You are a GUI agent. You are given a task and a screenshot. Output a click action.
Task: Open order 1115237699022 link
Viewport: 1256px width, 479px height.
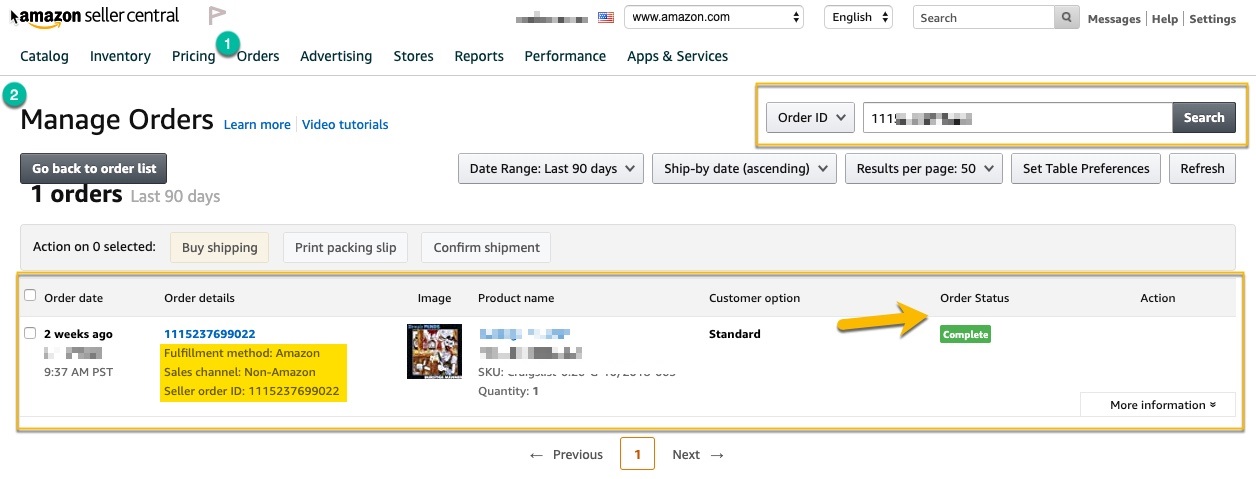click(x=209, y=334)
